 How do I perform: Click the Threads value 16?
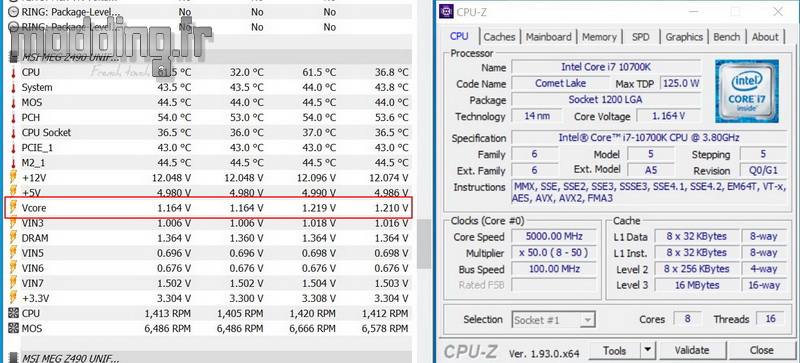point(770,319)
